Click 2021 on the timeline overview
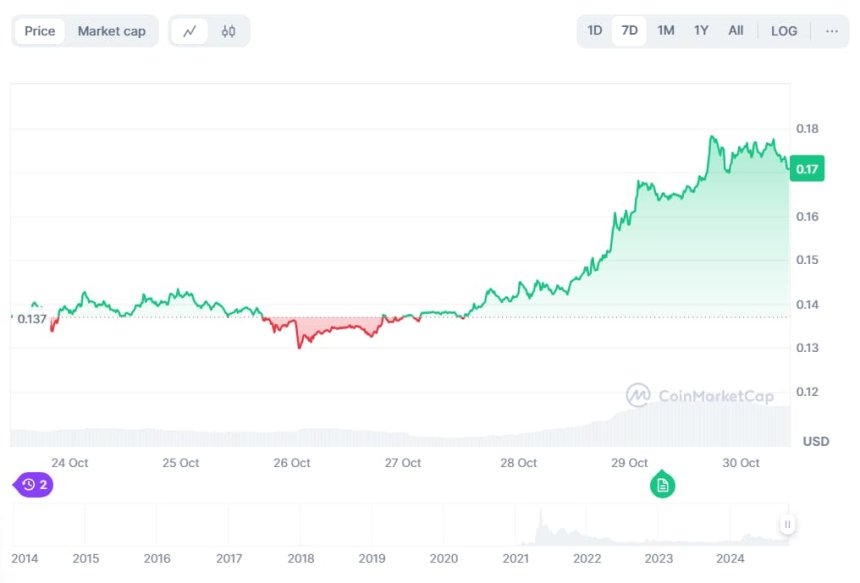This screenshot has height=583, width=860. click(x=515, y=558)
